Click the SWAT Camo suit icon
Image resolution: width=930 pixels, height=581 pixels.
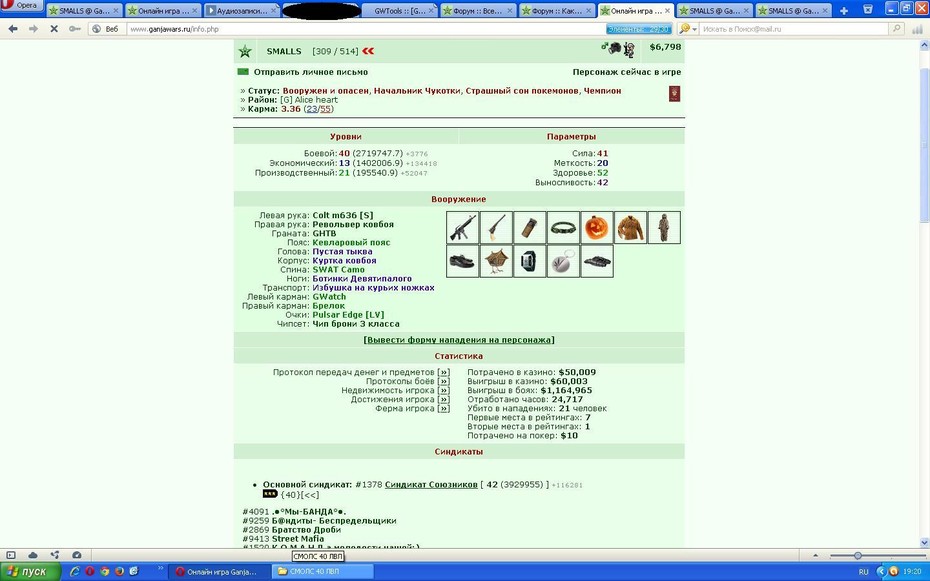click(664, 227)
